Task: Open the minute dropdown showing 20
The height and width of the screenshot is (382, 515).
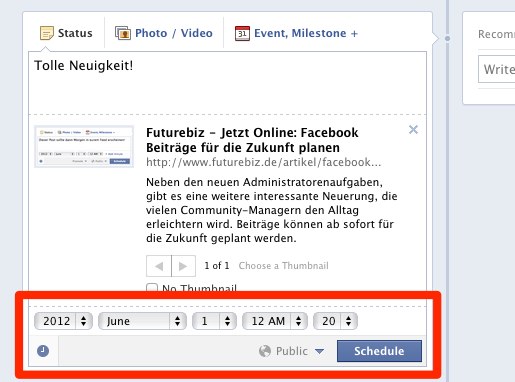Action: coord(335,321)
